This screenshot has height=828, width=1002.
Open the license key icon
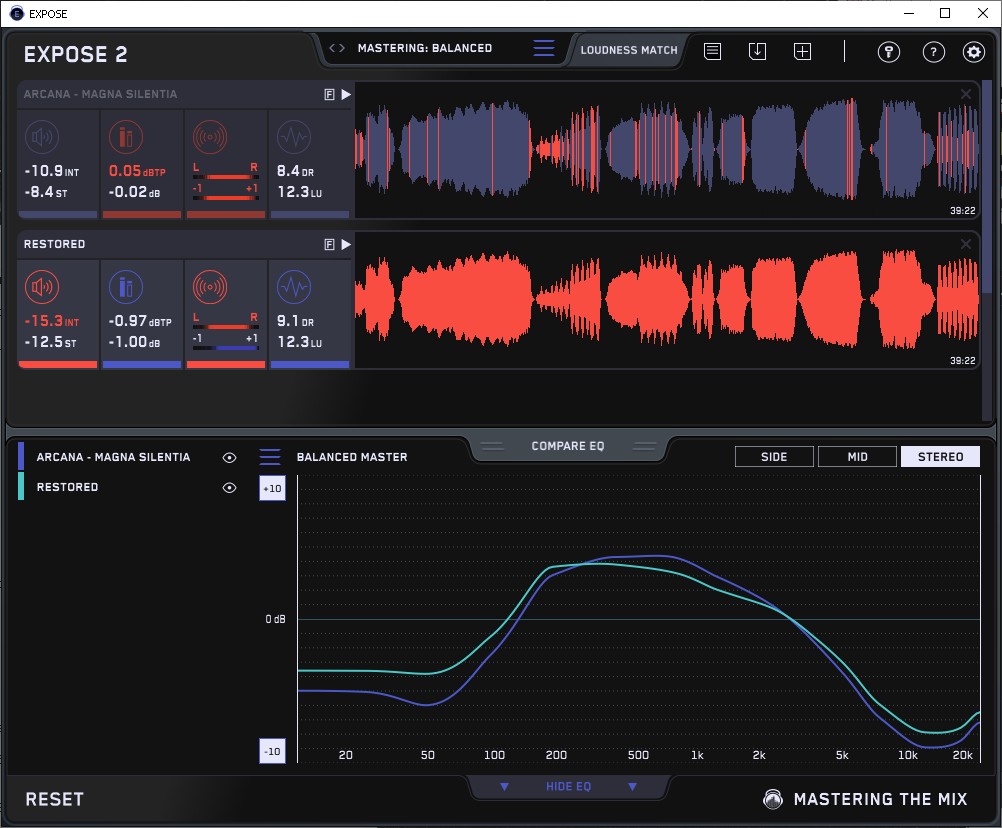pyautogui.click(x=889, y=52)
